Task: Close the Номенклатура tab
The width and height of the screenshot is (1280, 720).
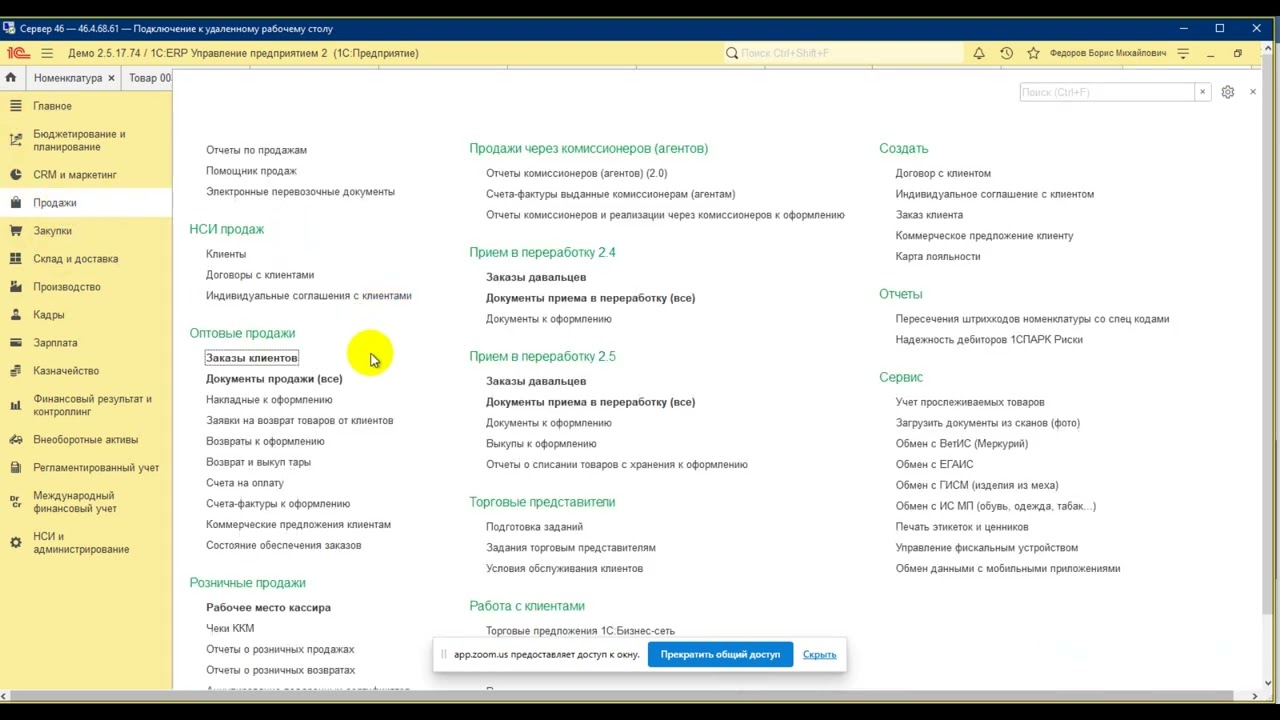Action: coord(111,78)
